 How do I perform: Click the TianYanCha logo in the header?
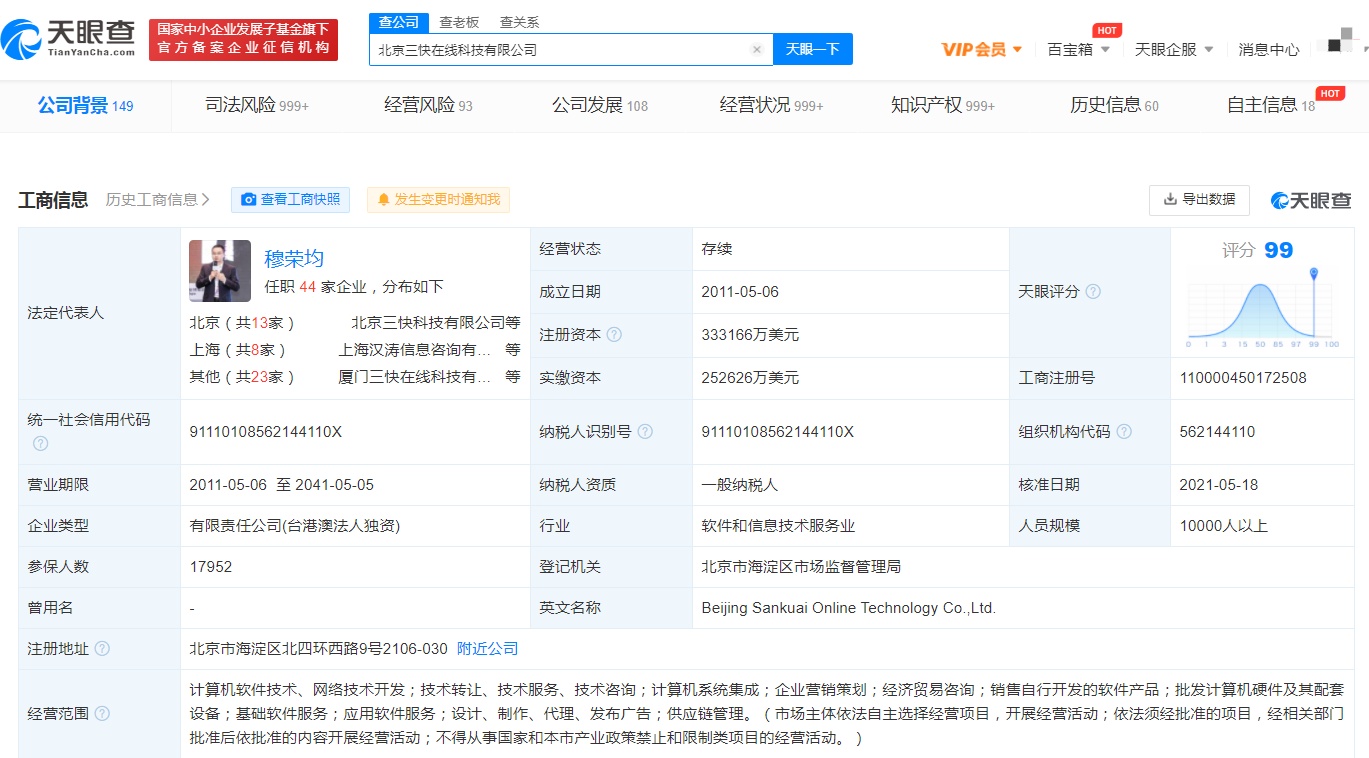click(x=68, y=39)
